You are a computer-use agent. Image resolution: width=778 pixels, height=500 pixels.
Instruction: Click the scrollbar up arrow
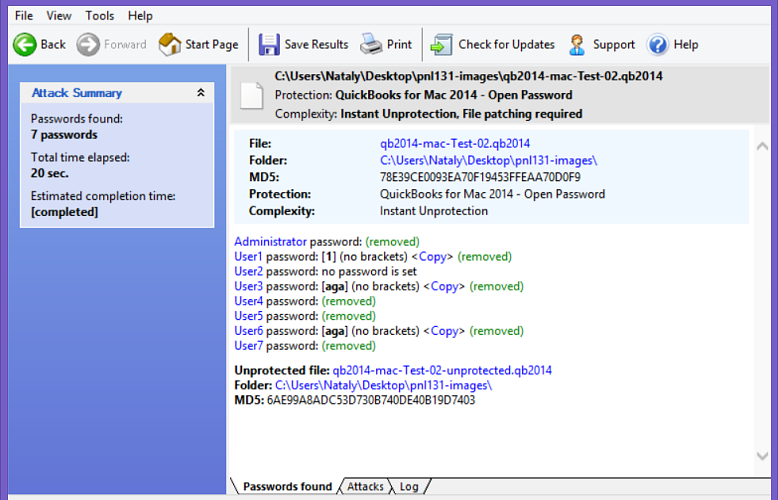pos(762,146)
